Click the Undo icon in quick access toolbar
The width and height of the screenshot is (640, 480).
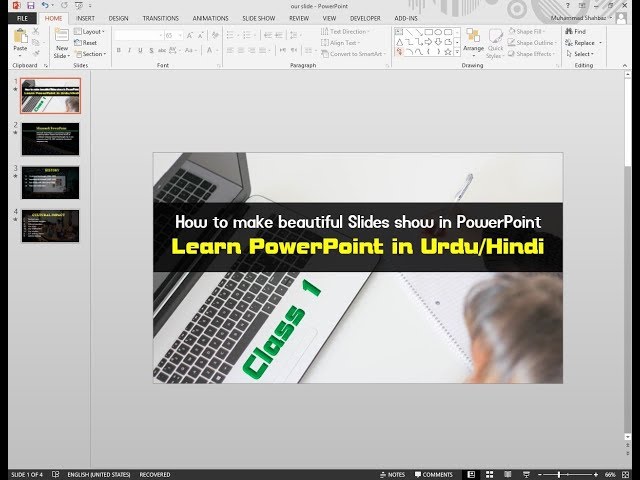[45, 5]
